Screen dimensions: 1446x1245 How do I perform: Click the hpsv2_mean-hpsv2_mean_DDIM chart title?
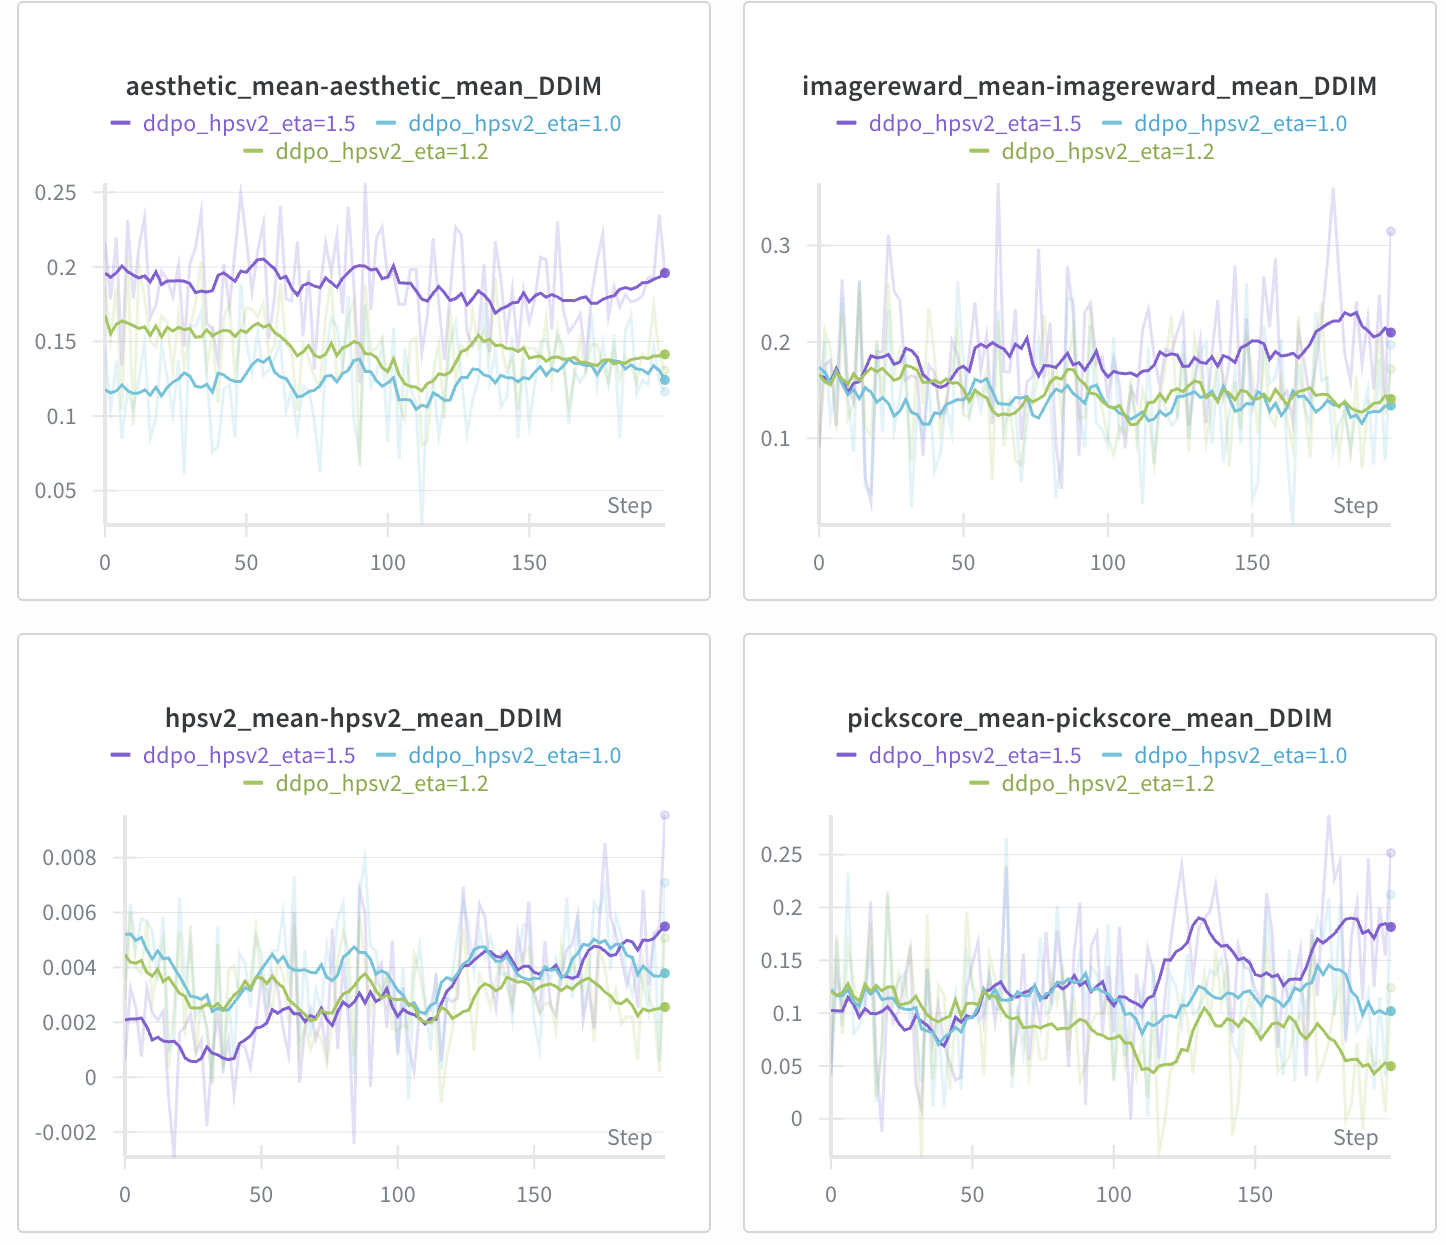(x=363, y=719)
